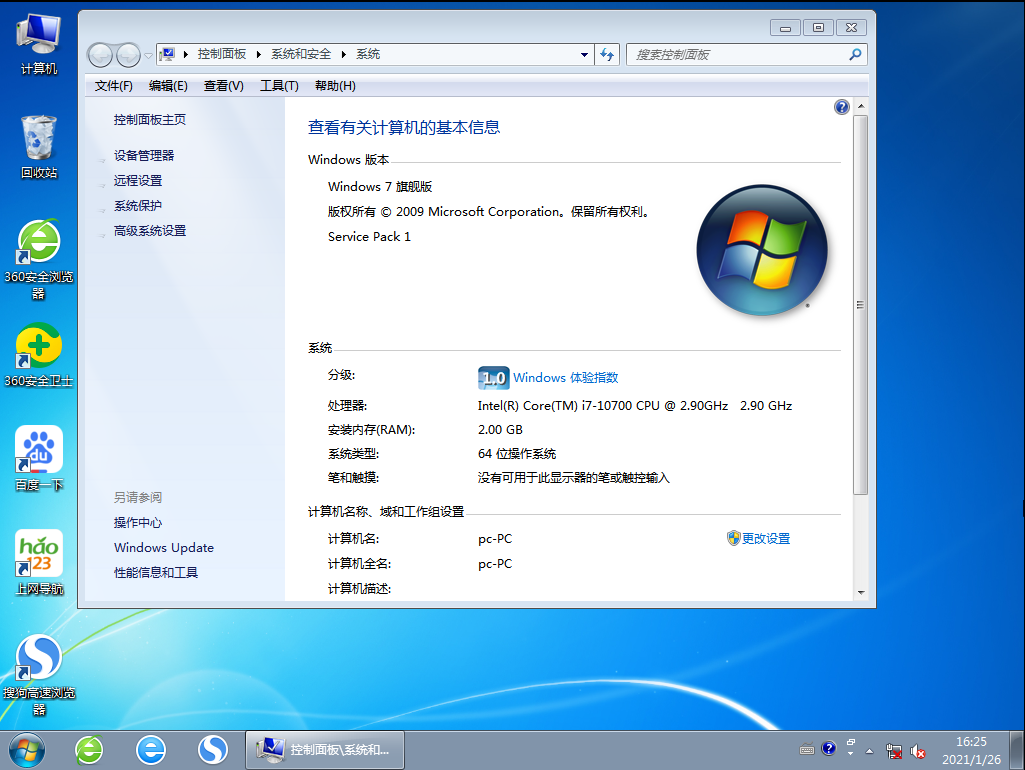Viewport: 1025px width, 770px height.
Task: Open 查看(V) menu
Action: click(x=224, y=86)
